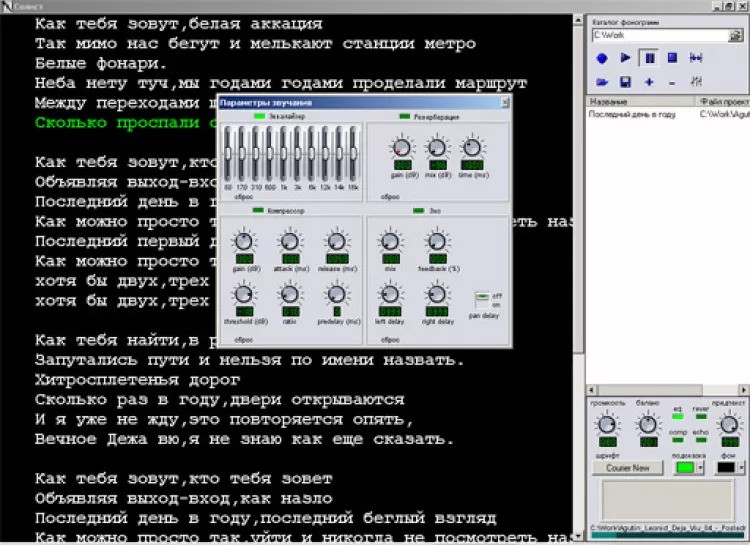Screen dimensions: 750x545
Task: Click the баланс balance knob
Action: 648,424
